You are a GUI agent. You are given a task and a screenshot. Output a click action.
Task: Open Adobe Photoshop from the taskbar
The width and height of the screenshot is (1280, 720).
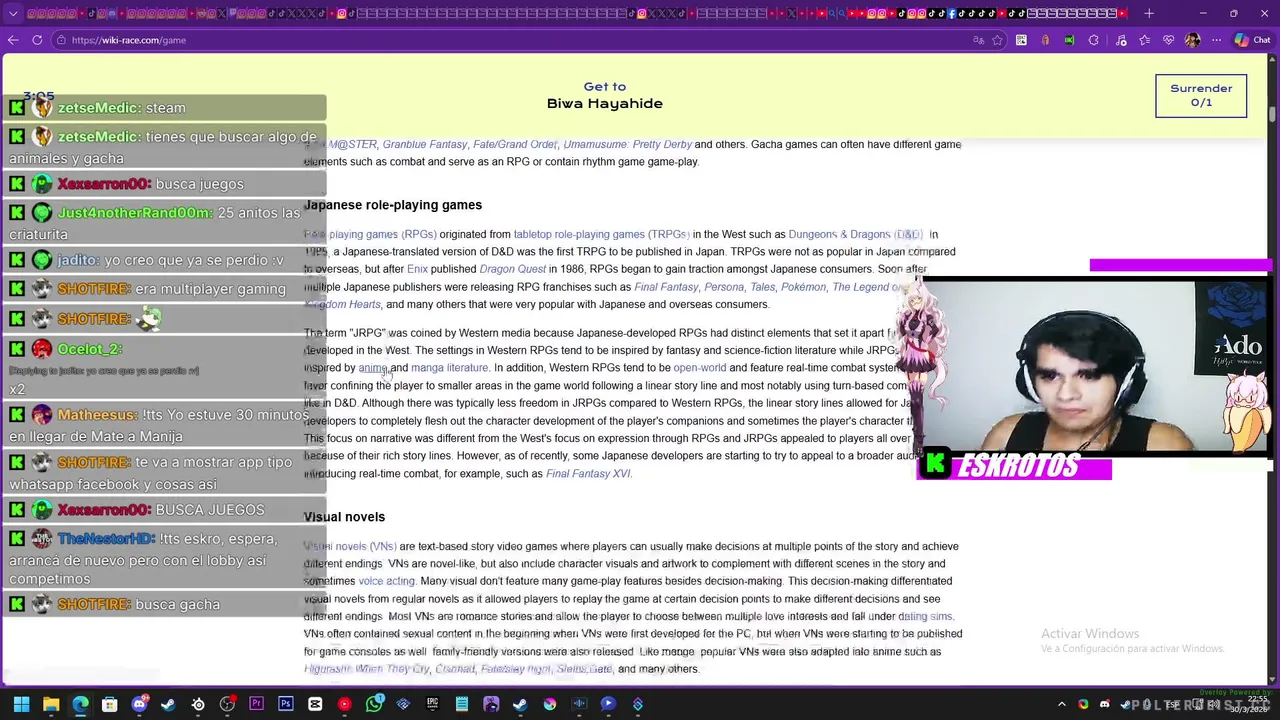286,704
